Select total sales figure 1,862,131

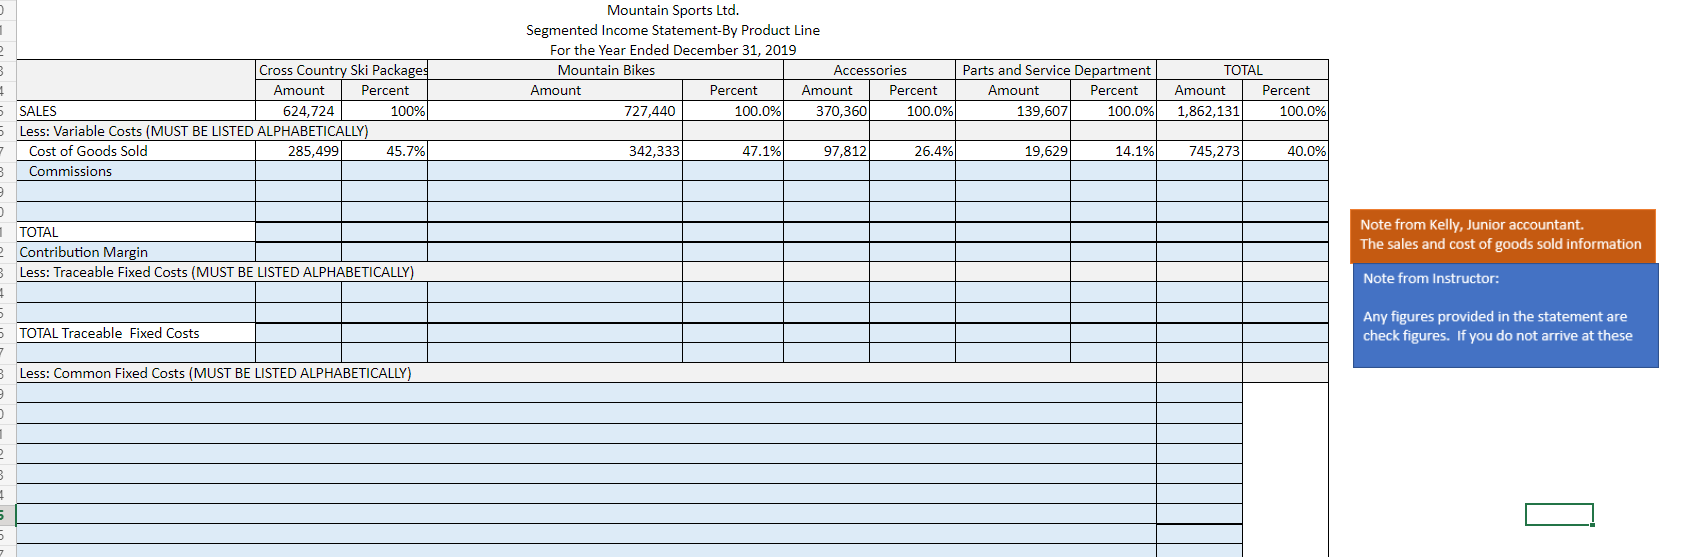[1200, 111]
